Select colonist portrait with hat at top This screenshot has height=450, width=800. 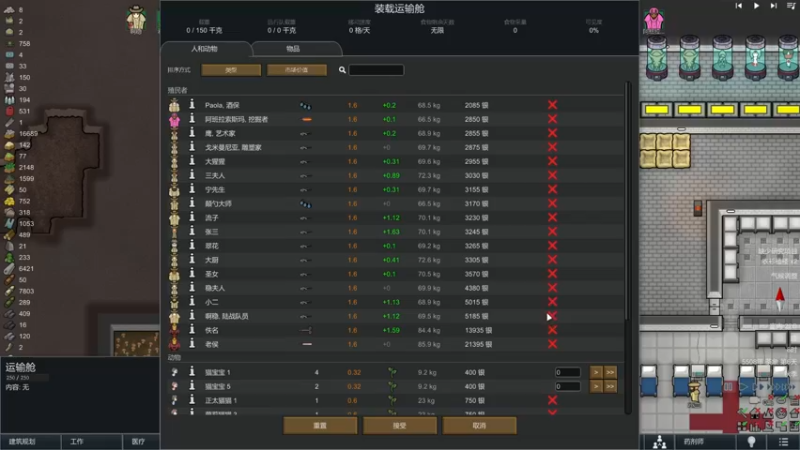pyautogui.click(x=136, y=20)
